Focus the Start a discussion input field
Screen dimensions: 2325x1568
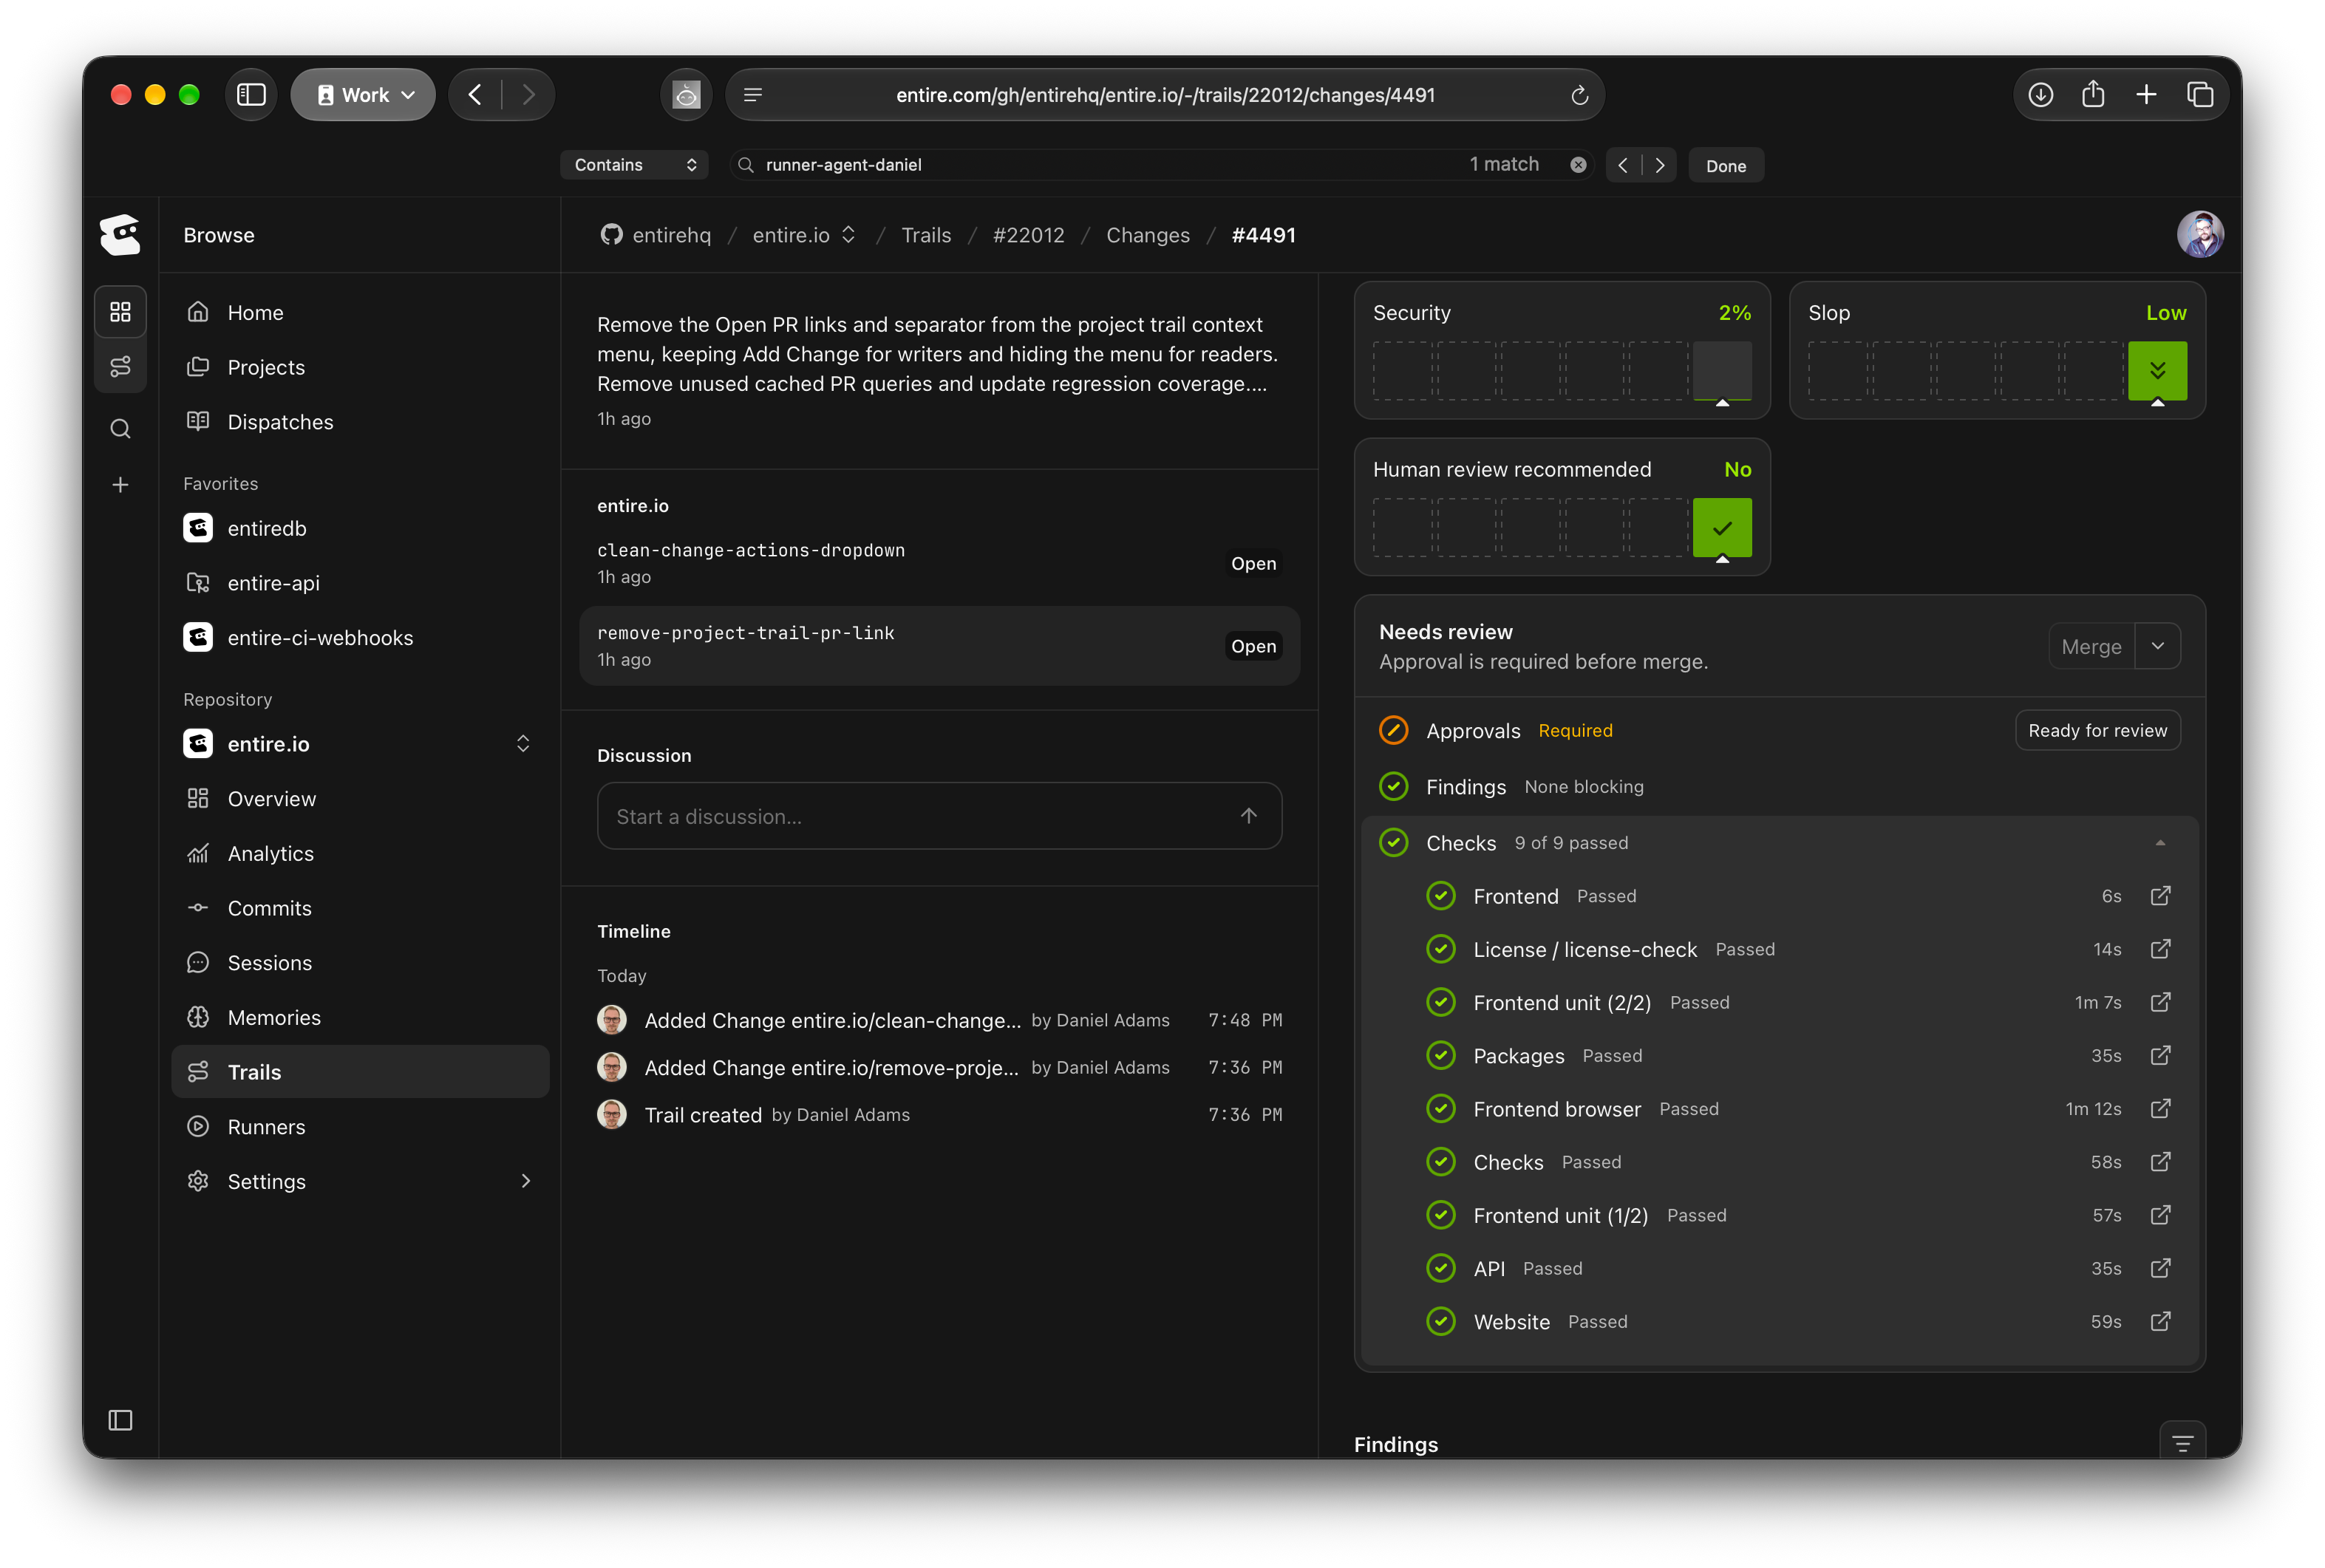tap(939, 816)
